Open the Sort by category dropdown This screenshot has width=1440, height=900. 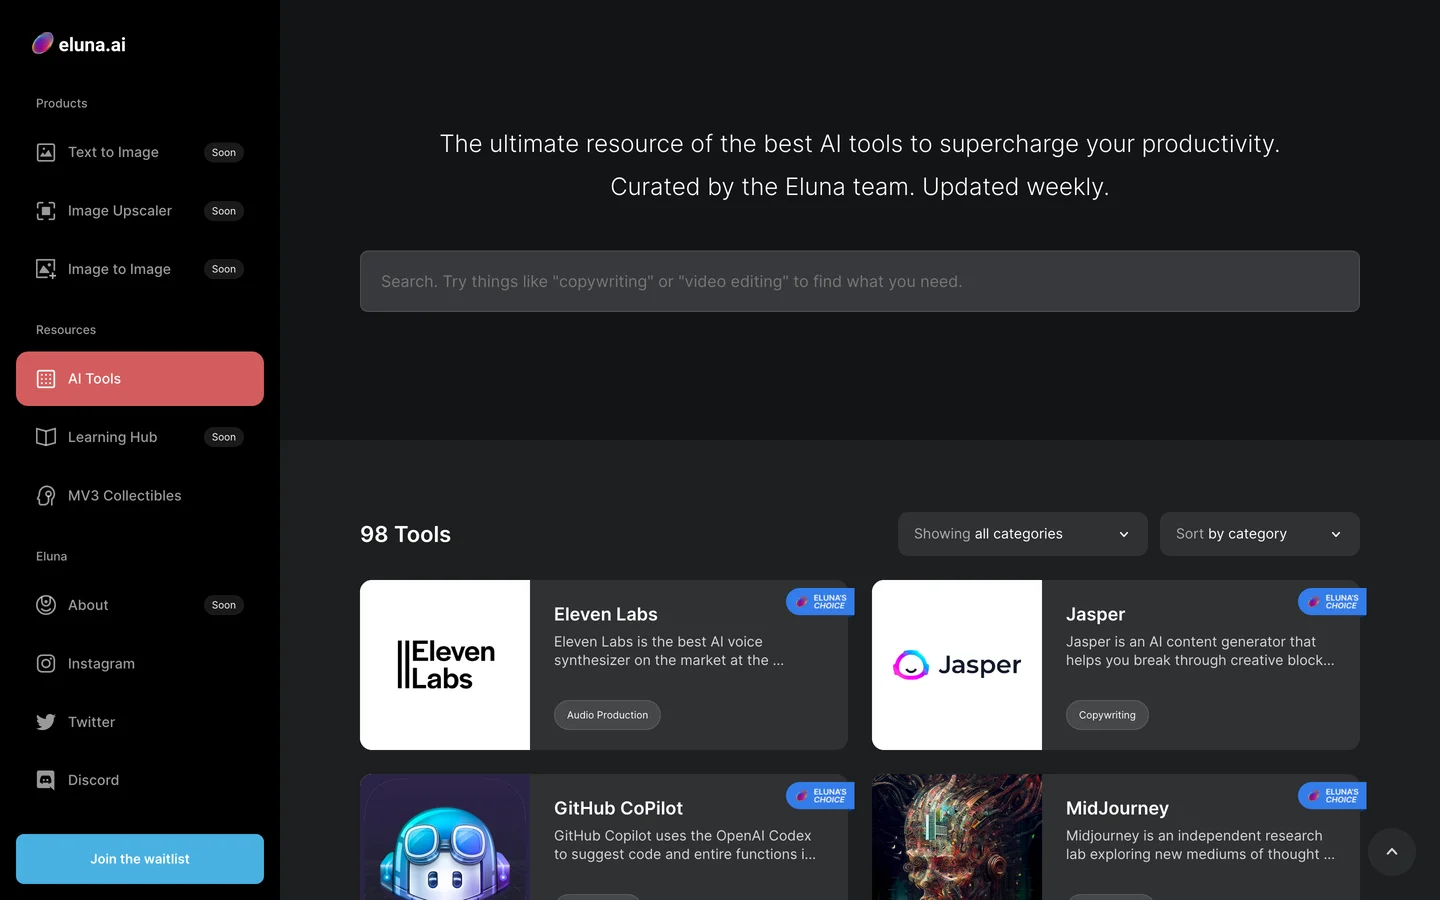[1260, 534]
